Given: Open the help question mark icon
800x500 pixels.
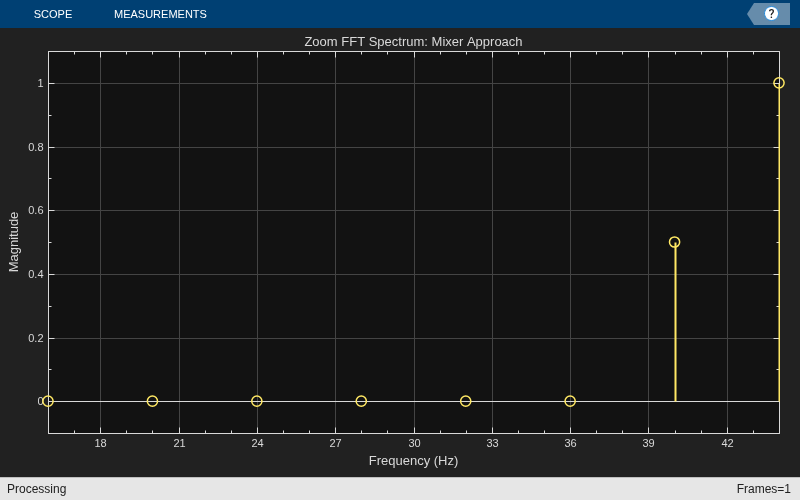Looking at the screenshot, I should (771, 14).
